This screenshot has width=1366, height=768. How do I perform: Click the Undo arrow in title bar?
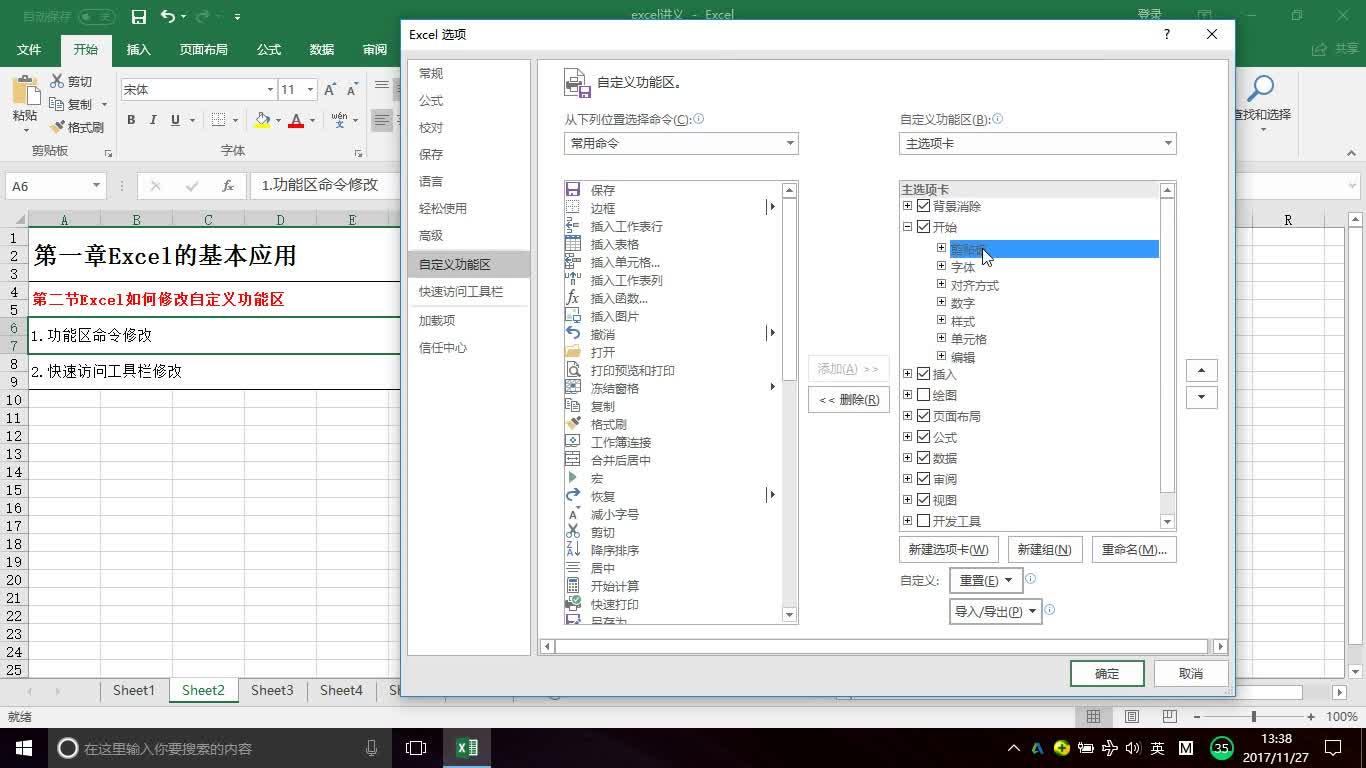coord(168,17)
